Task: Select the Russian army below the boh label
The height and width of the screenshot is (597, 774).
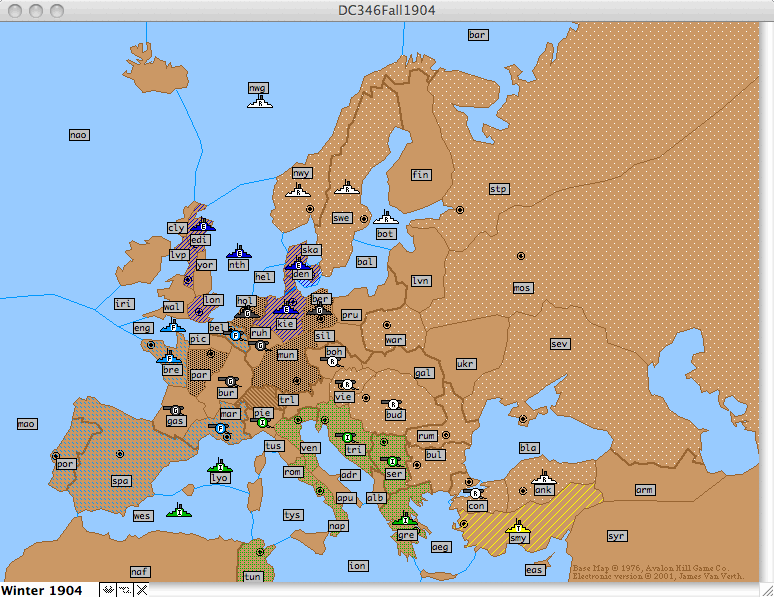Action: 332,361
